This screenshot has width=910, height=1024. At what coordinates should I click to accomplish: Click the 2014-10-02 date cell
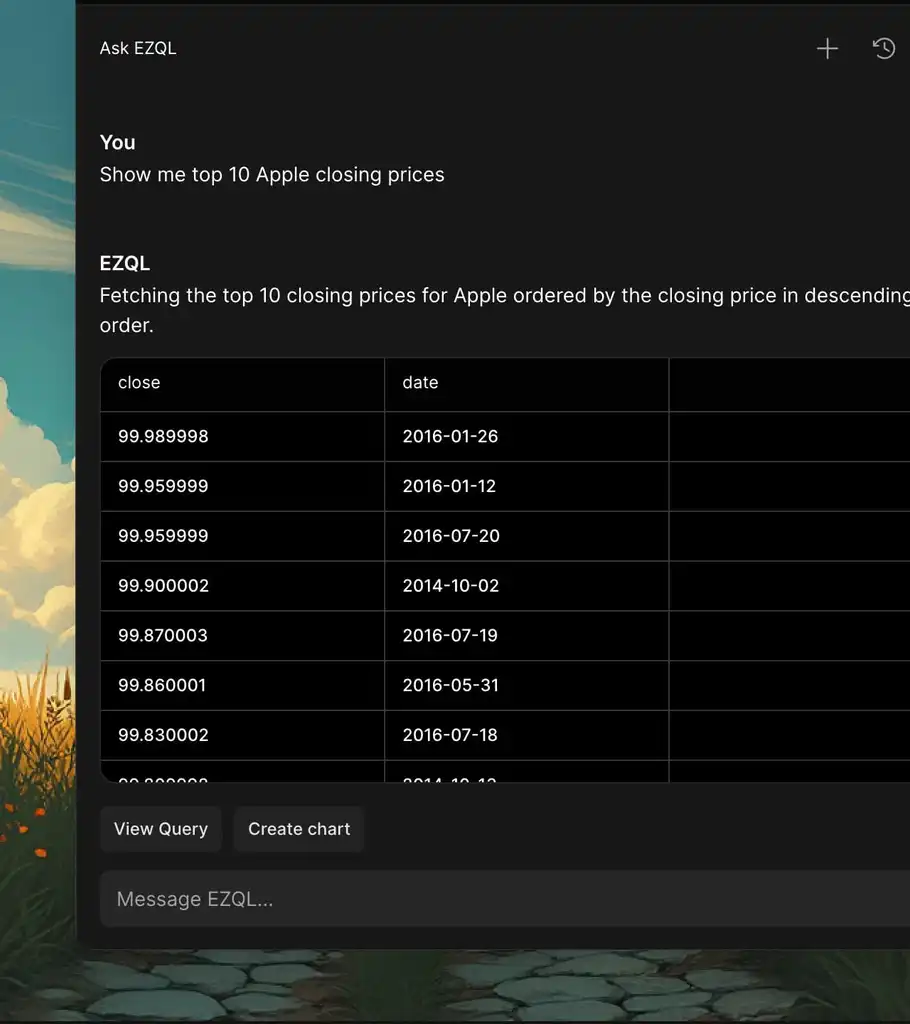coord(451,586)
